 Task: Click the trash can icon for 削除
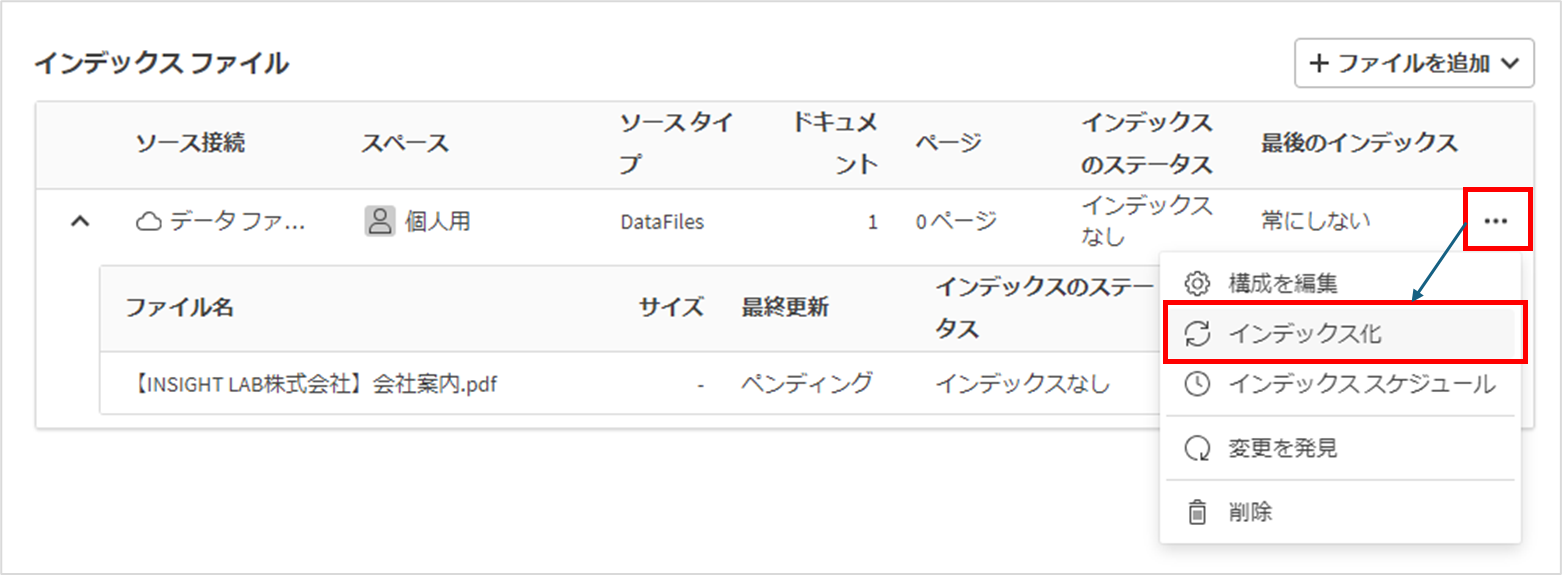pos(1197,512)
